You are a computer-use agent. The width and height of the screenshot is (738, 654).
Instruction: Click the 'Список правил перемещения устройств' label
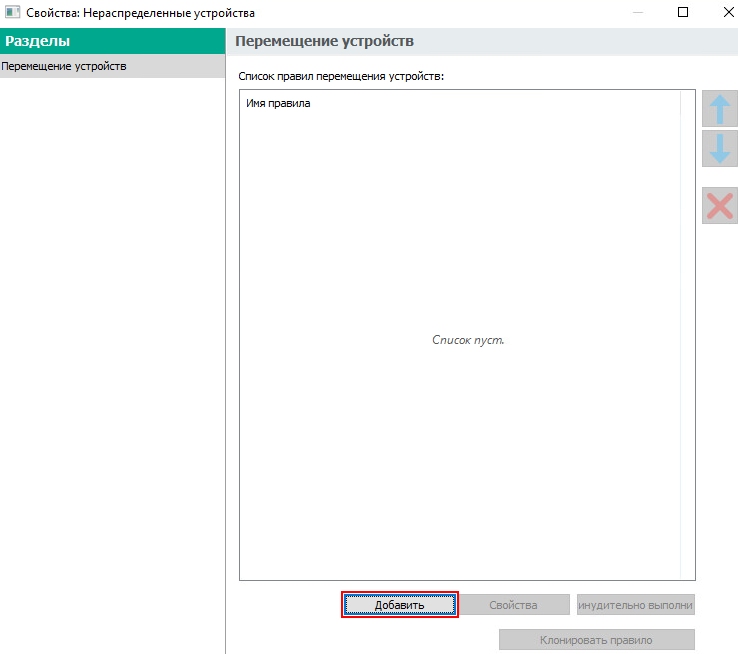(x=341, y=76)
